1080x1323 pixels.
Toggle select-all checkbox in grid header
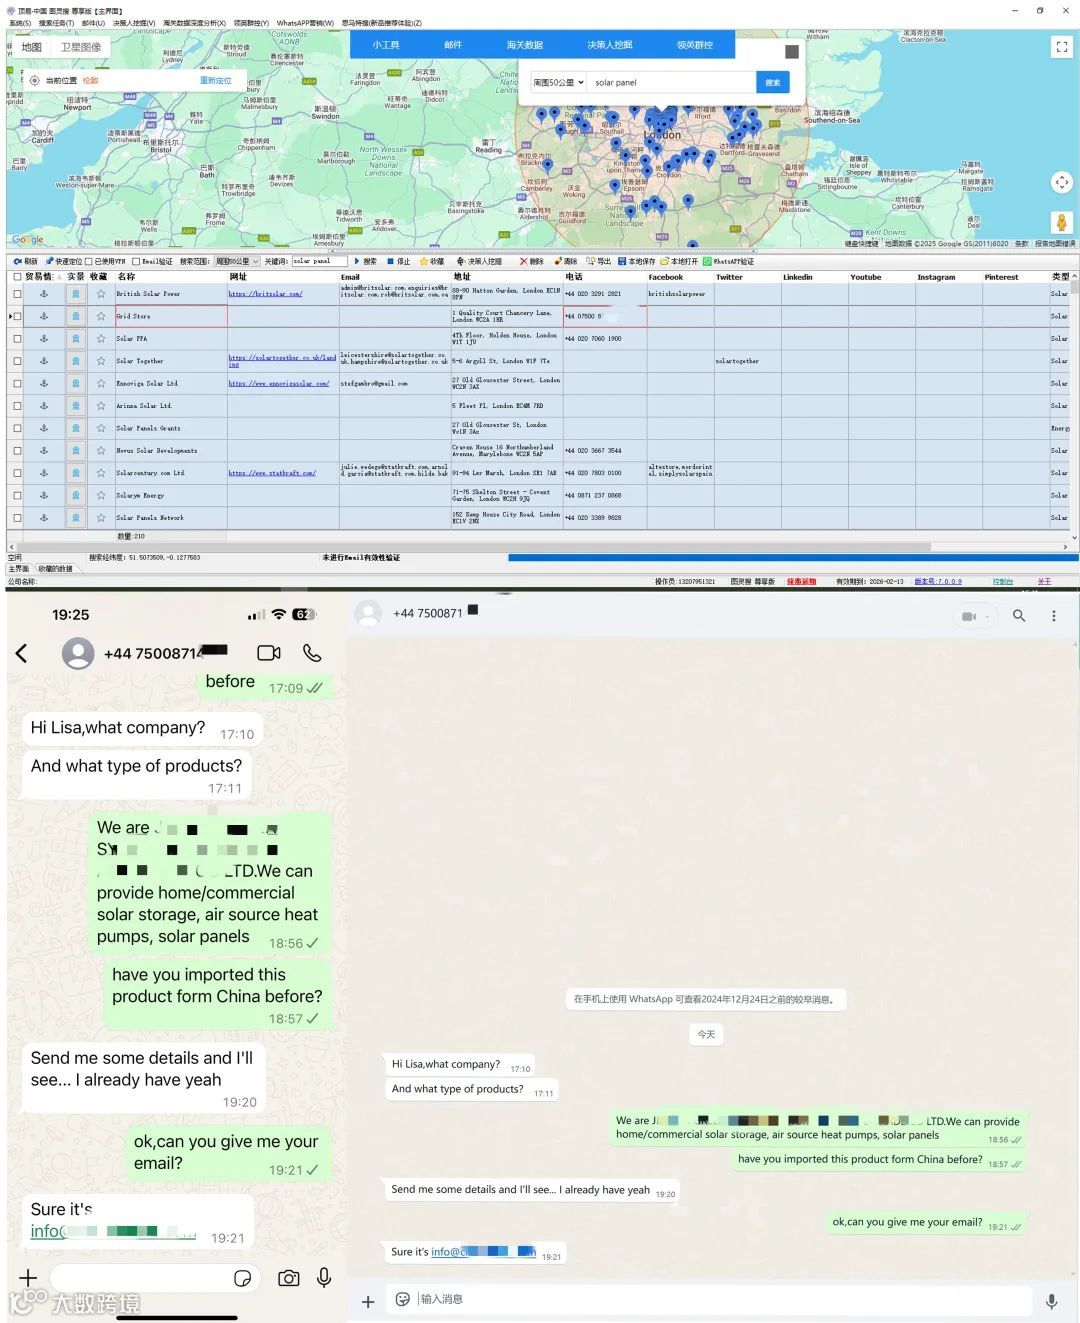pos(17,277)
